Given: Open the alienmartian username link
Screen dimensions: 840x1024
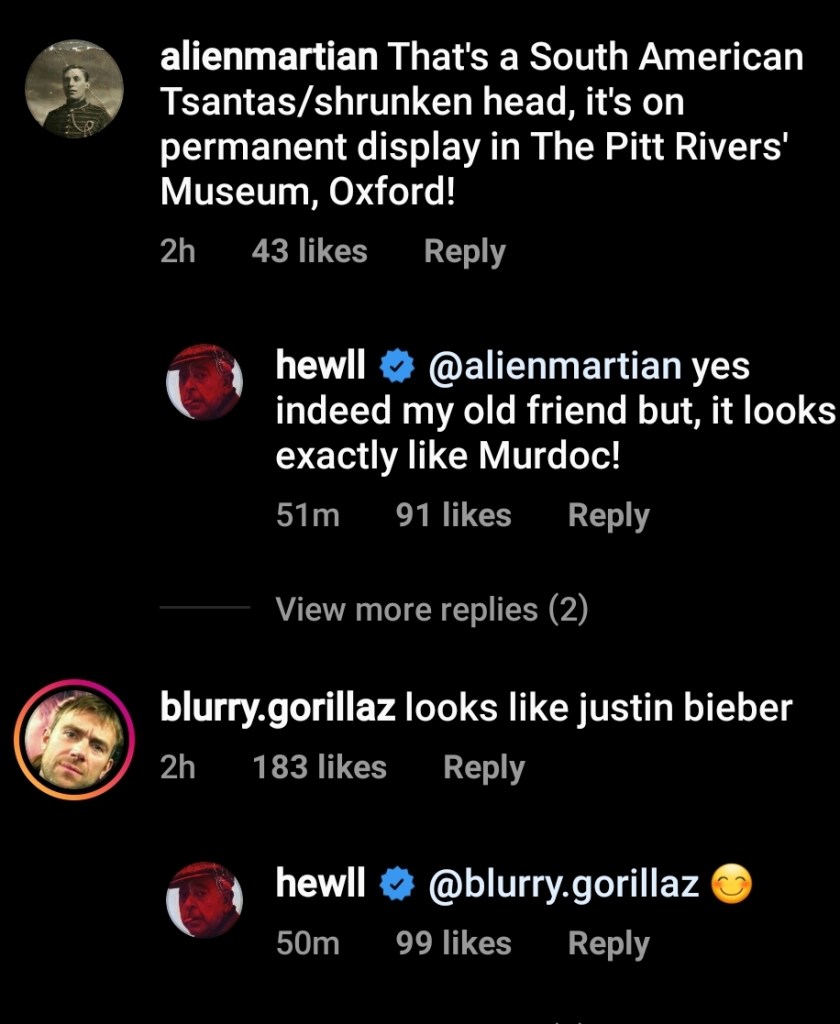Looking at the screenshot, I should tap(269, 58).
